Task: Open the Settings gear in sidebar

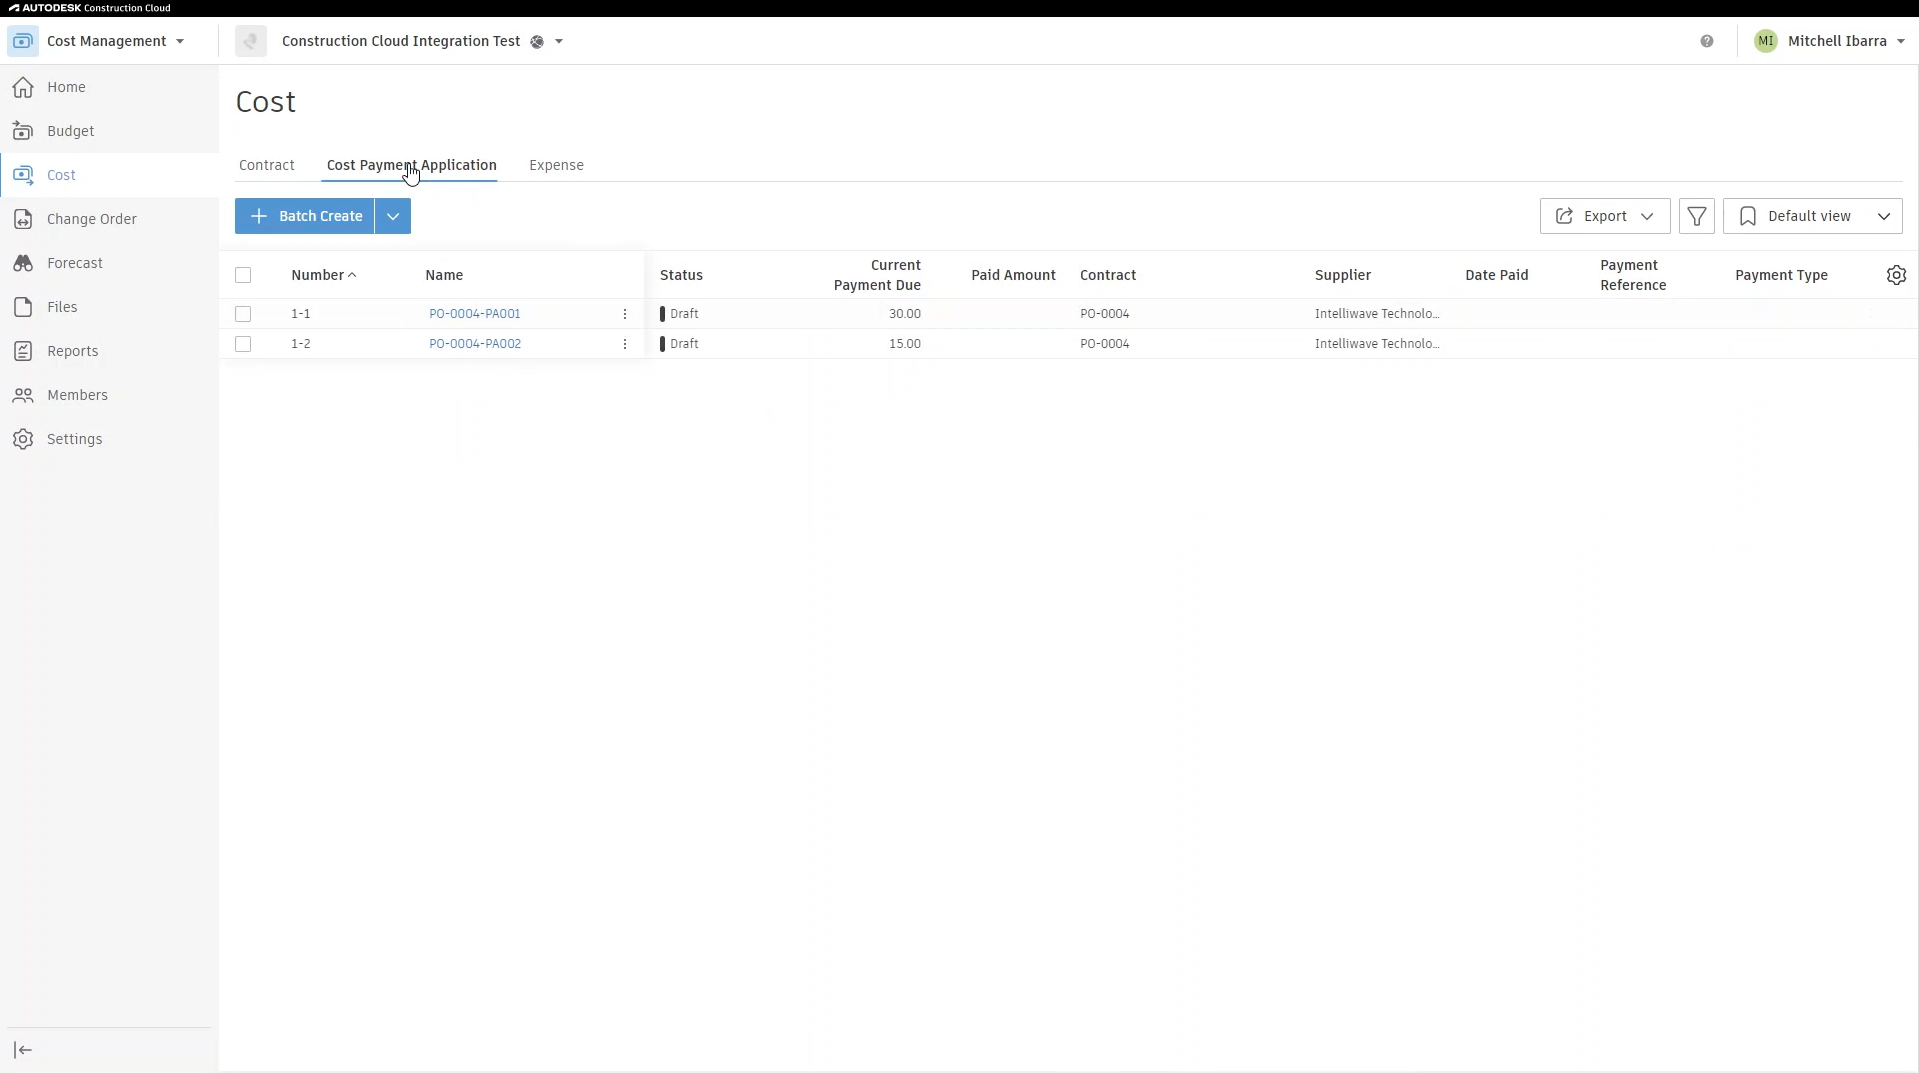Action: pos(23,439)
